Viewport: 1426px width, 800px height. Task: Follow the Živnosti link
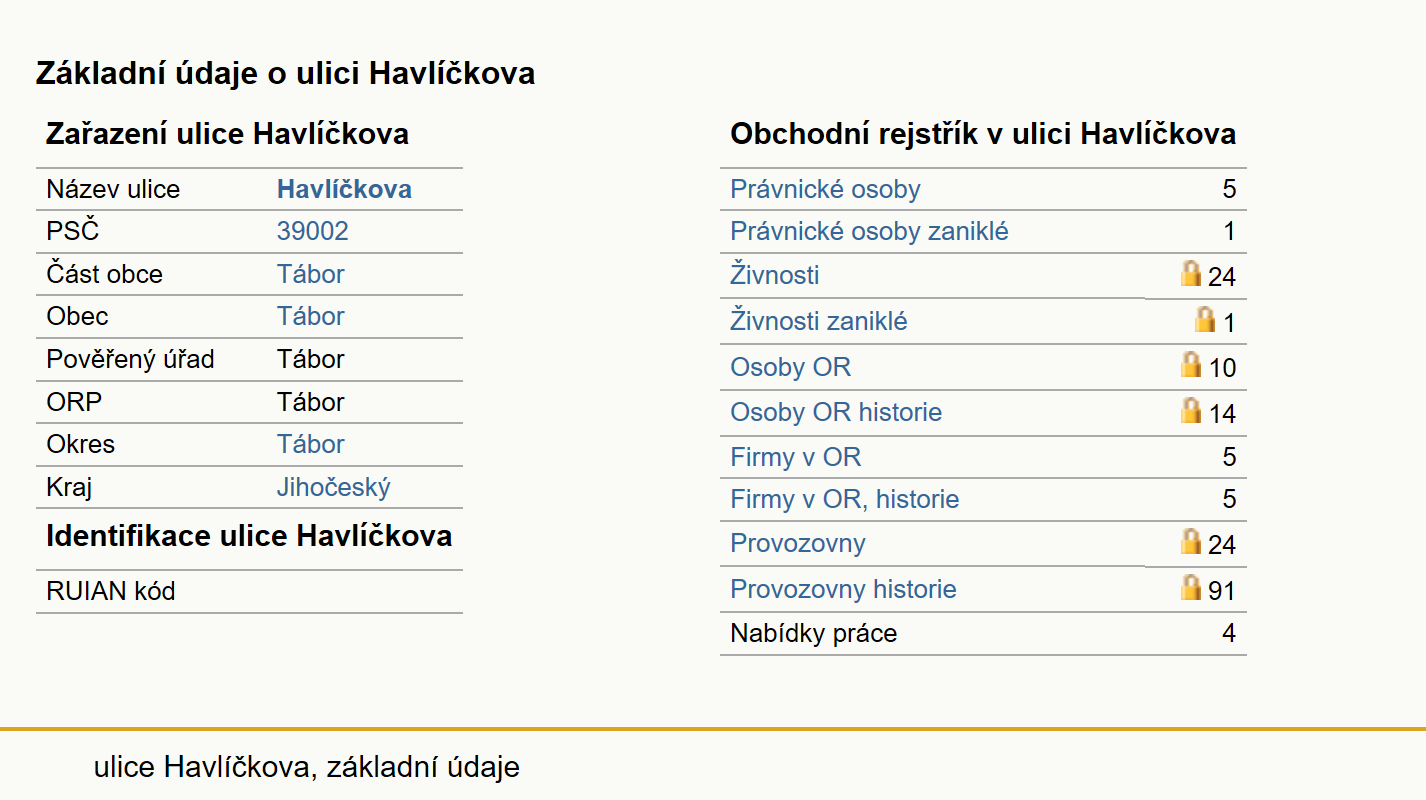click(x=775, y=274)
